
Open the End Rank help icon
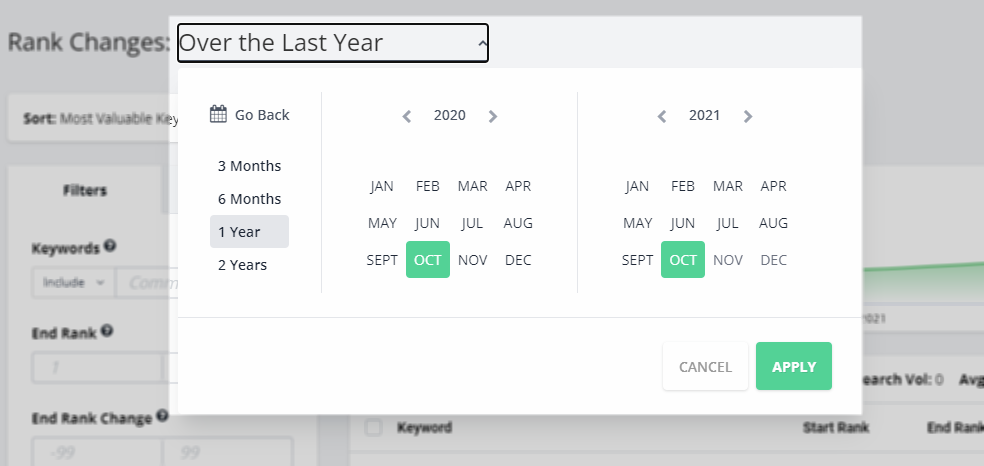107,330
